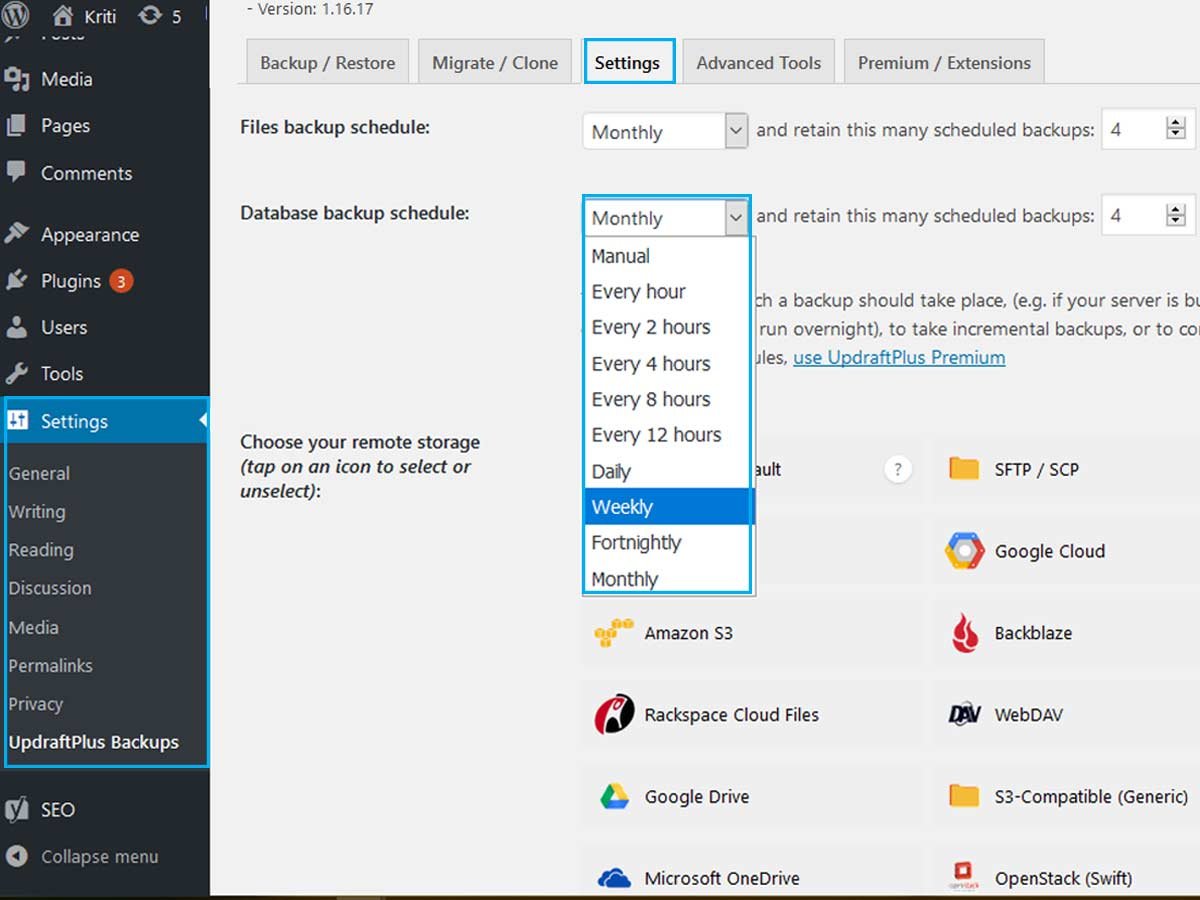The image size is (1200, 900).
Task: Open Reading settings submenu item
Action: point(41,550)
